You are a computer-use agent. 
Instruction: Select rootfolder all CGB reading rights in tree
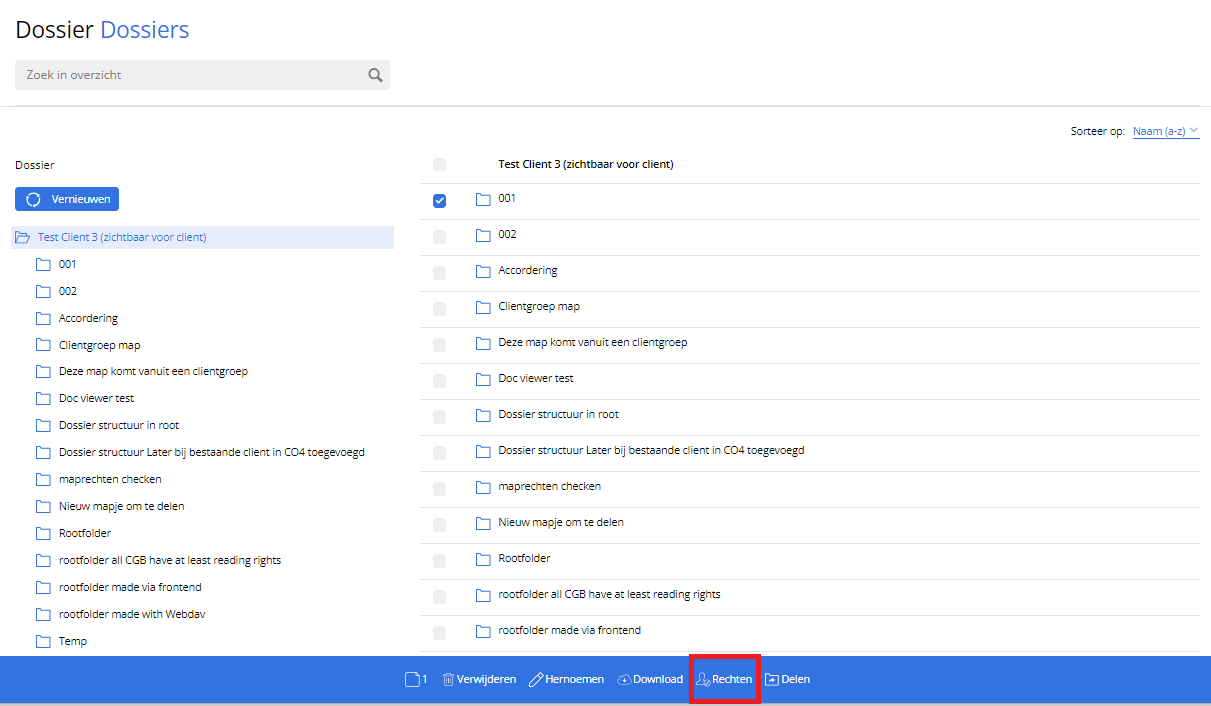pos(170,561)
